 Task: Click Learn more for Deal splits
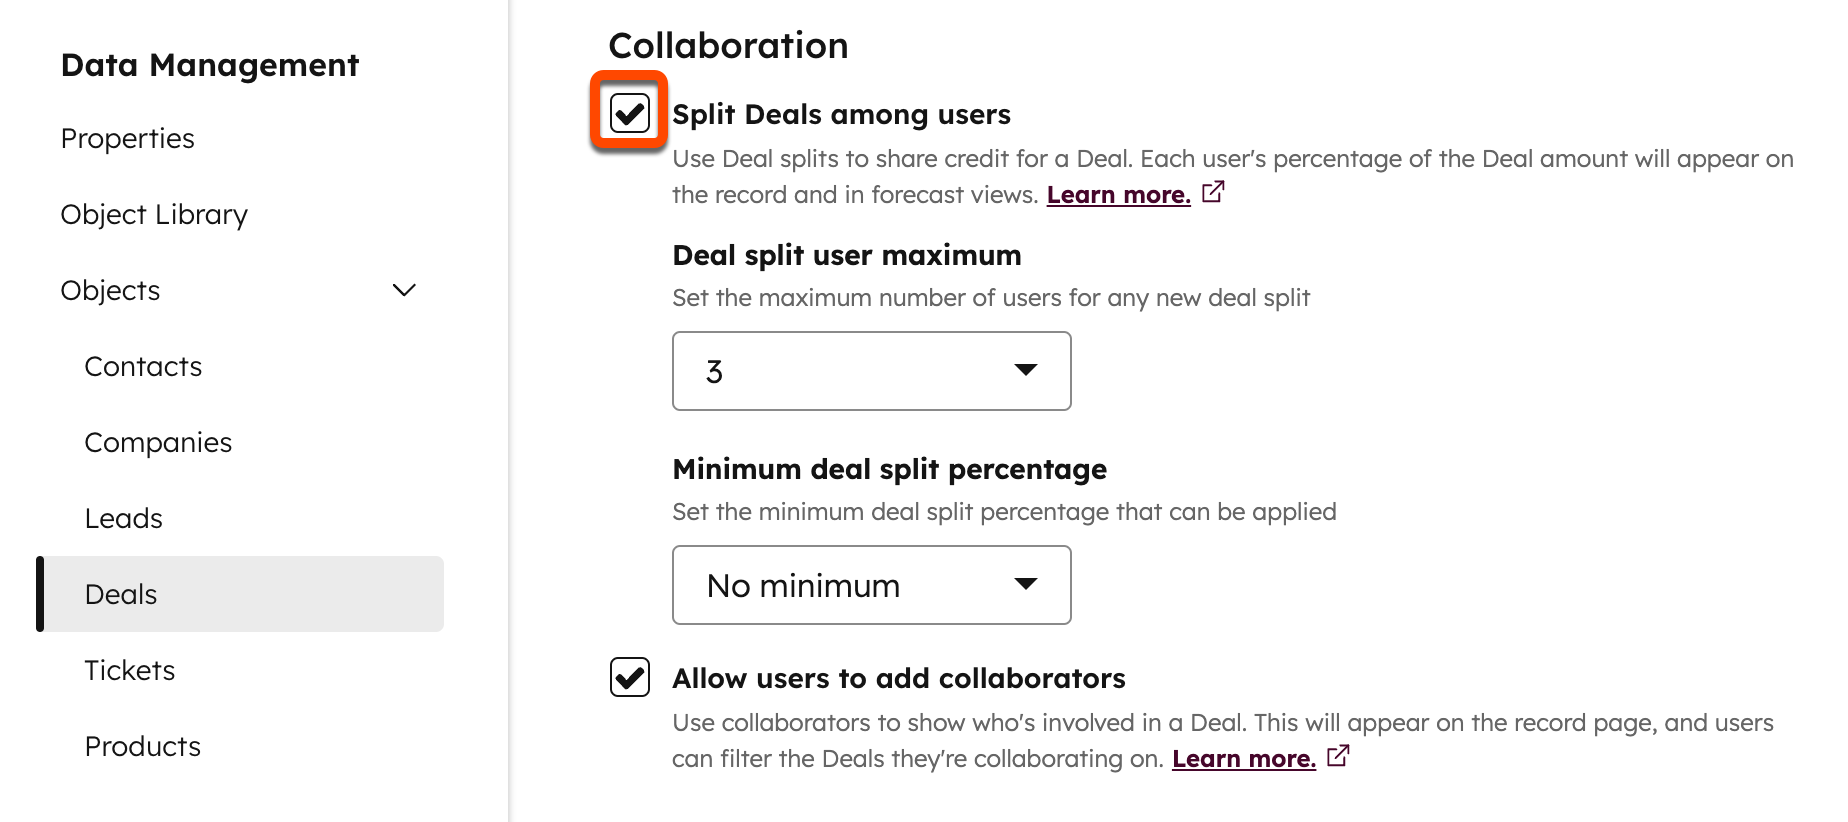point(1118,194)
